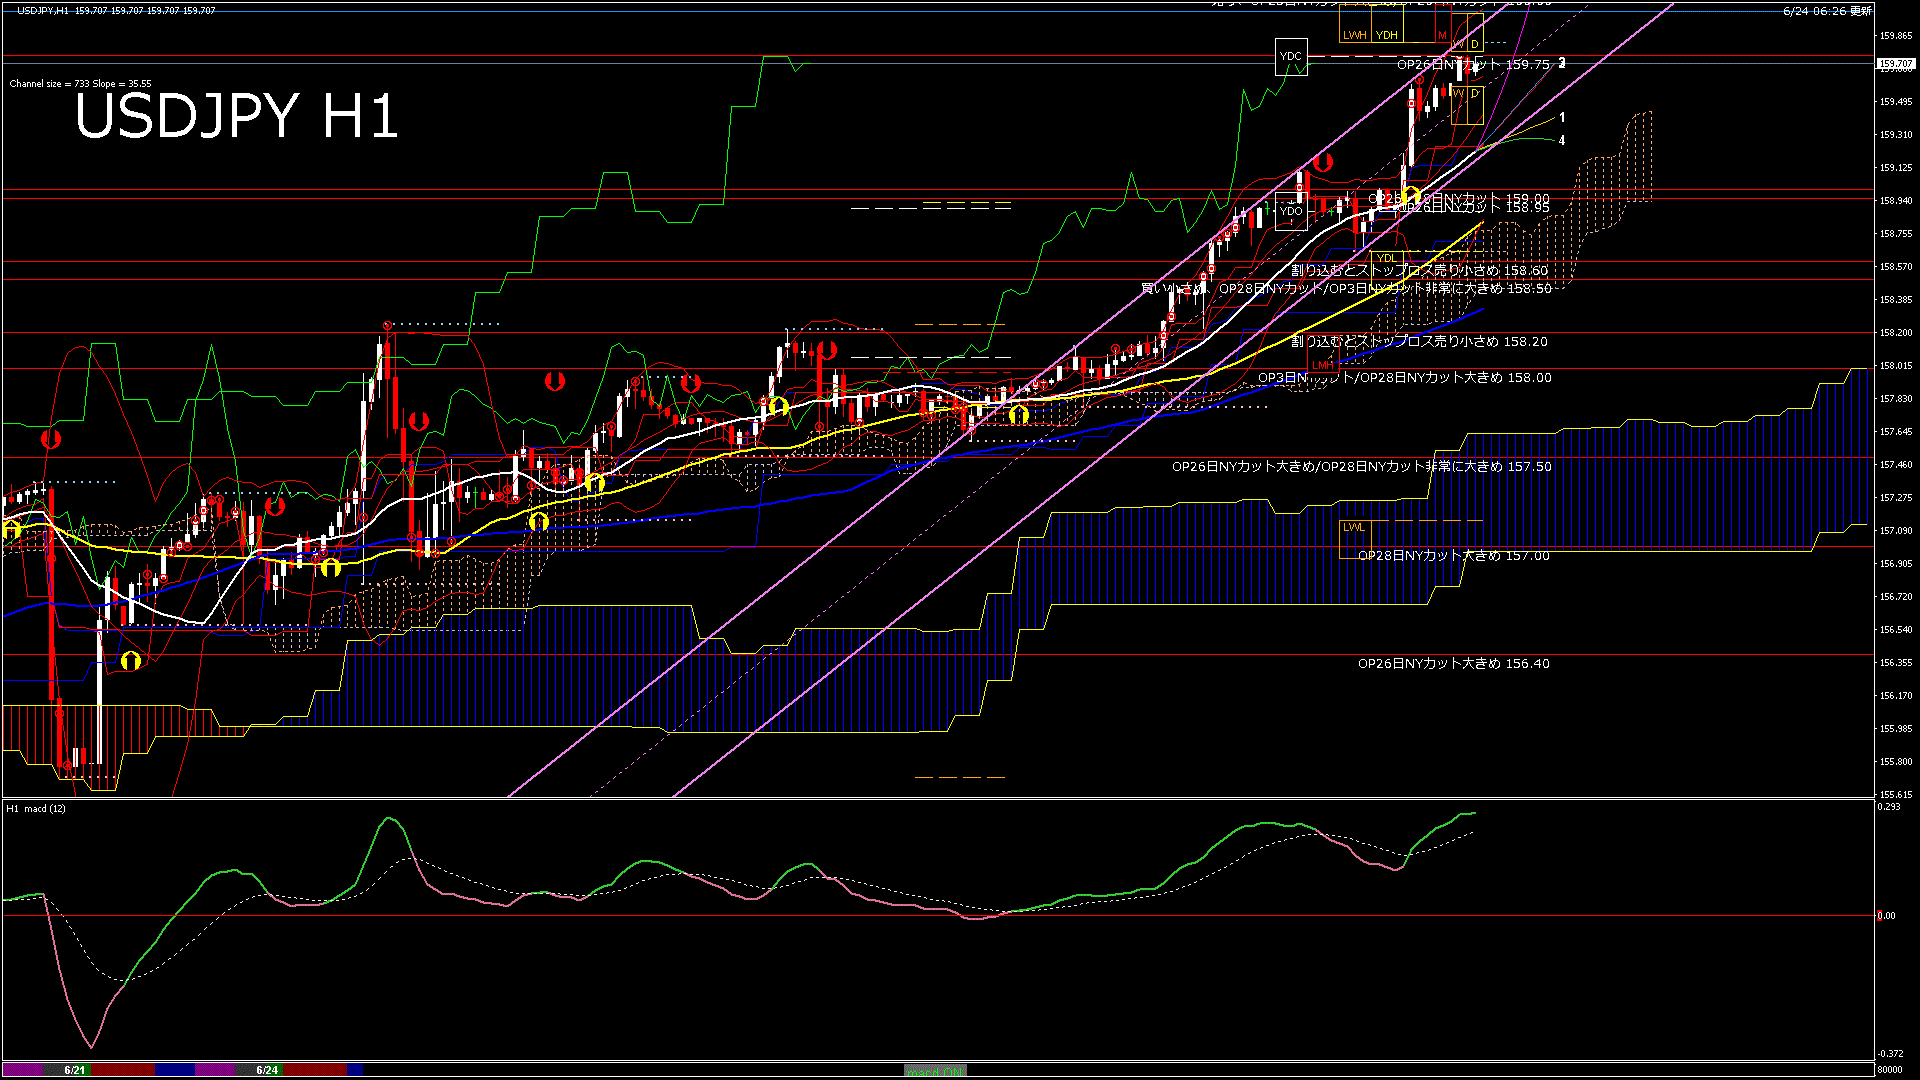
Task: Click the YDO label box on candles
Action: point(1291,211)
